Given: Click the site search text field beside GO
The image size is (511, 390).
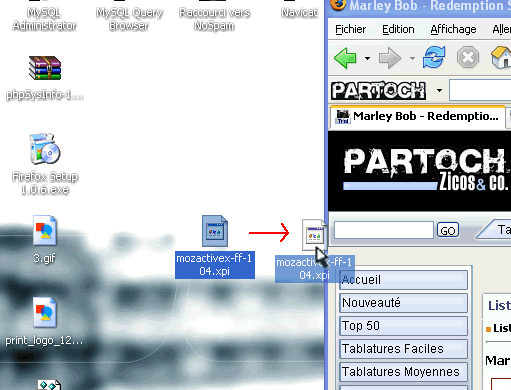Looking at the screenshot, I should (384, 230).
